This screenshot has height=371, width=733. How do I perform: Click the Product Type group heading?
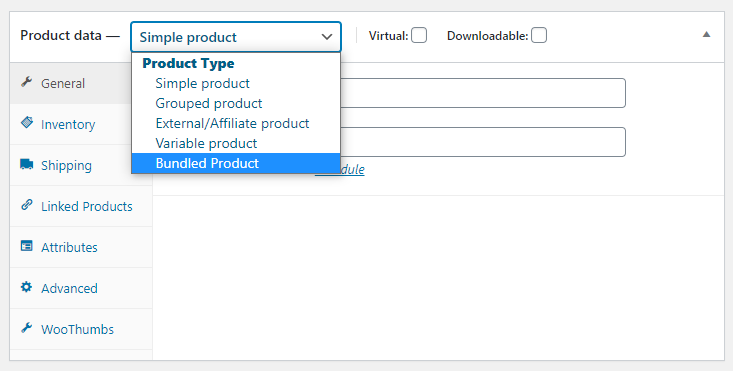pos(188,63)
